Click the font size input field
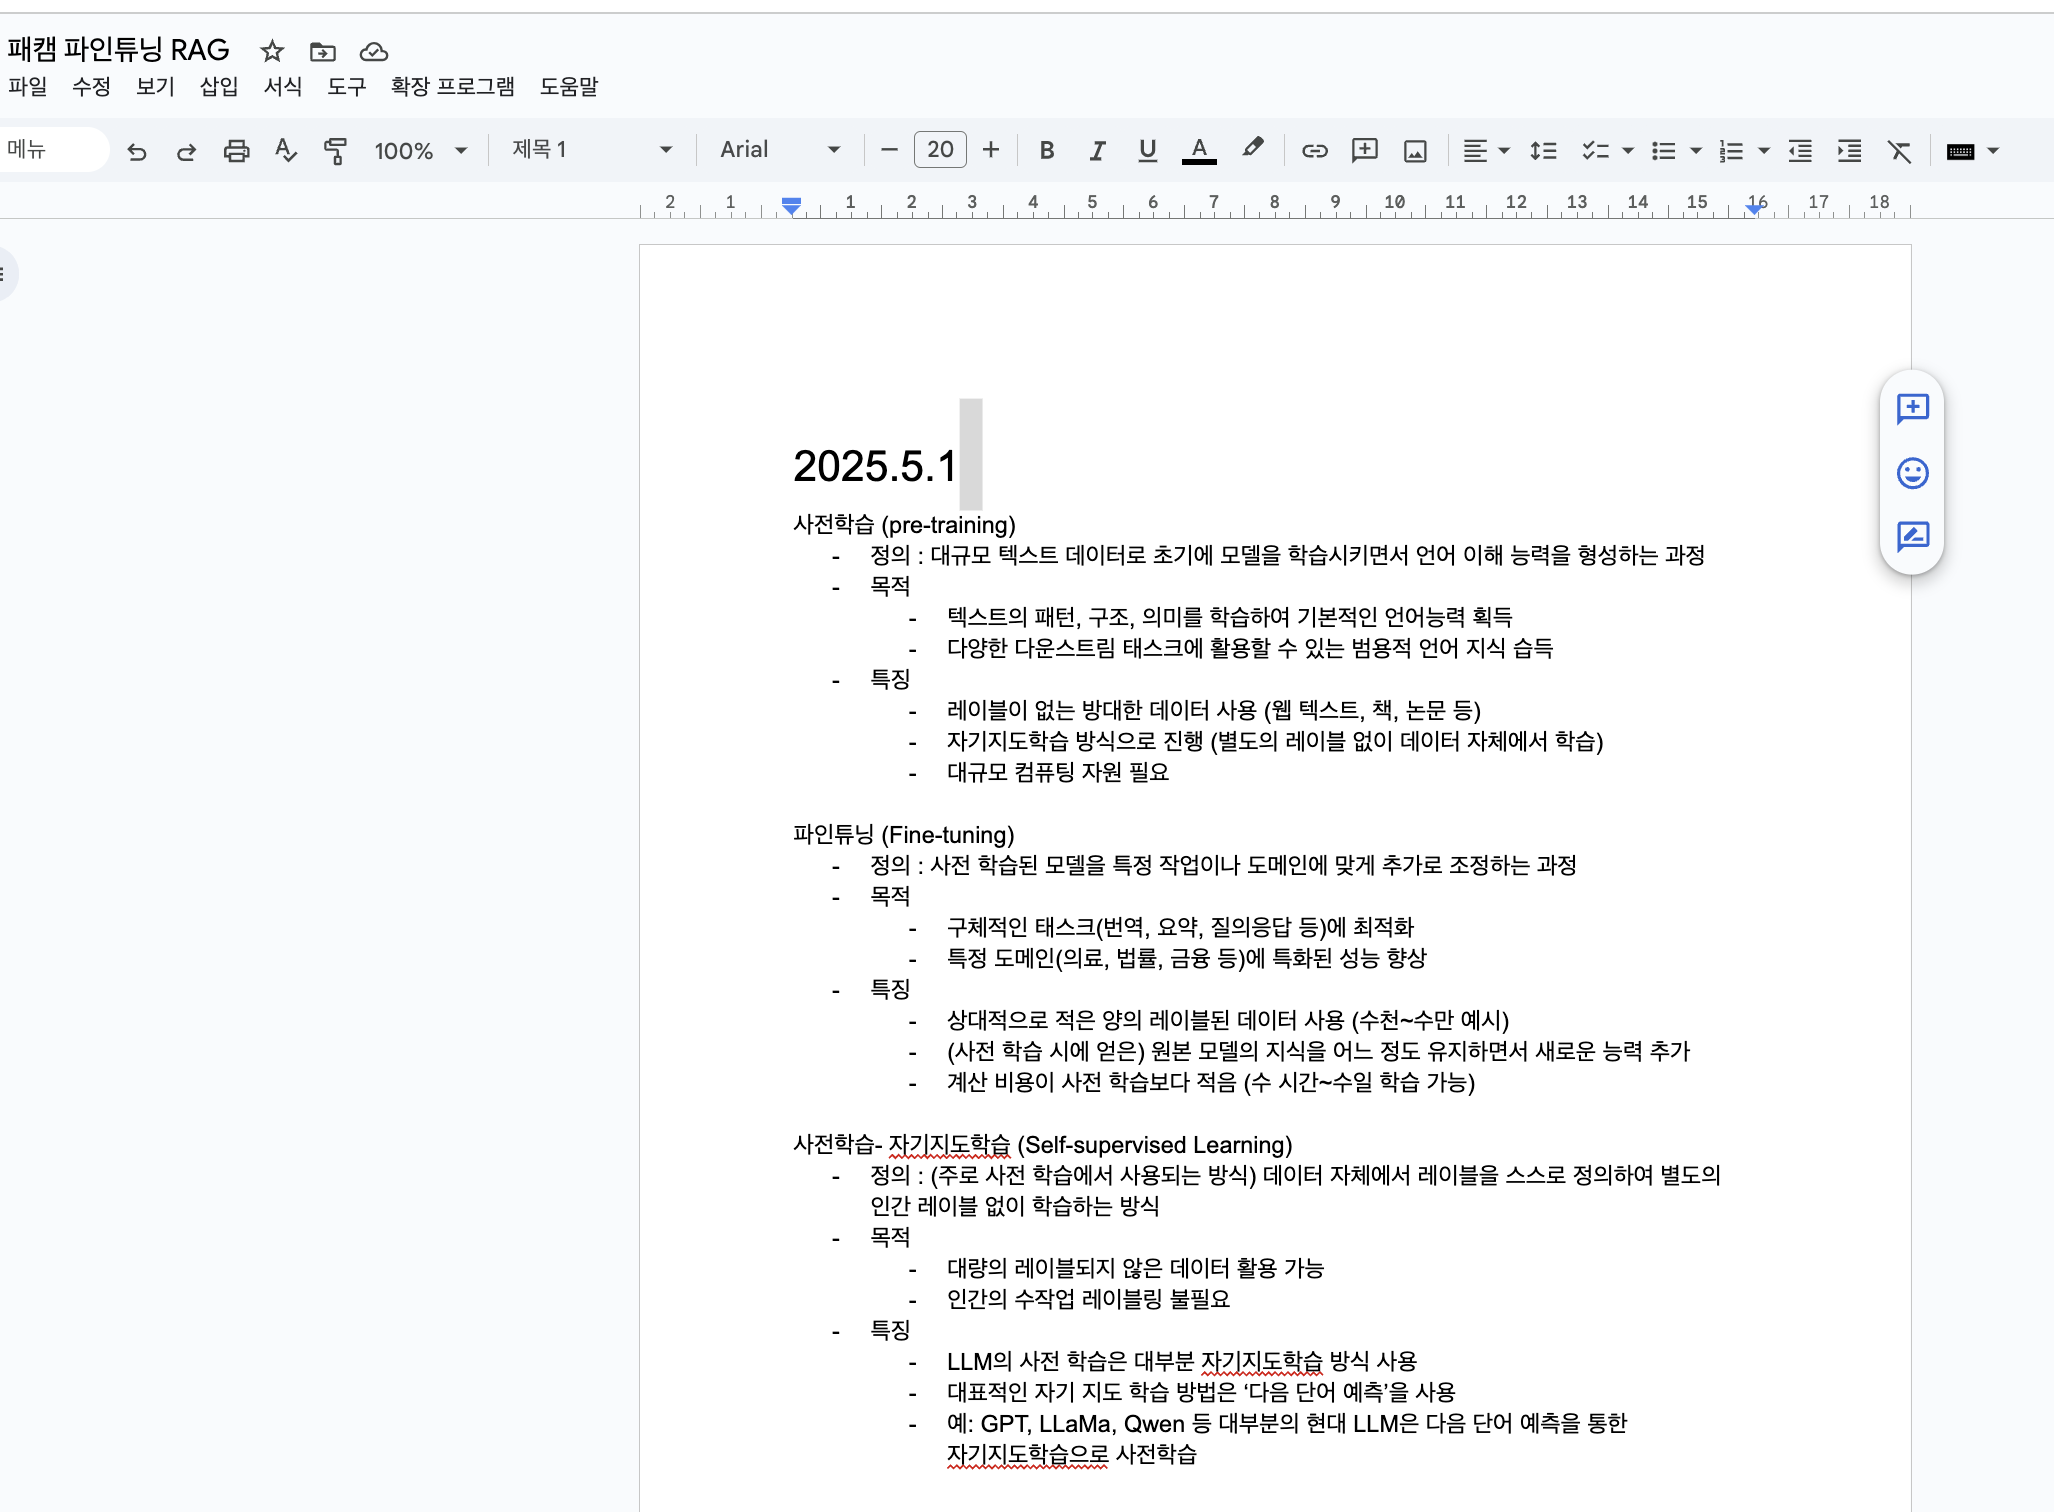This screenshot has width=2054, height=1512. coord(940,150)
